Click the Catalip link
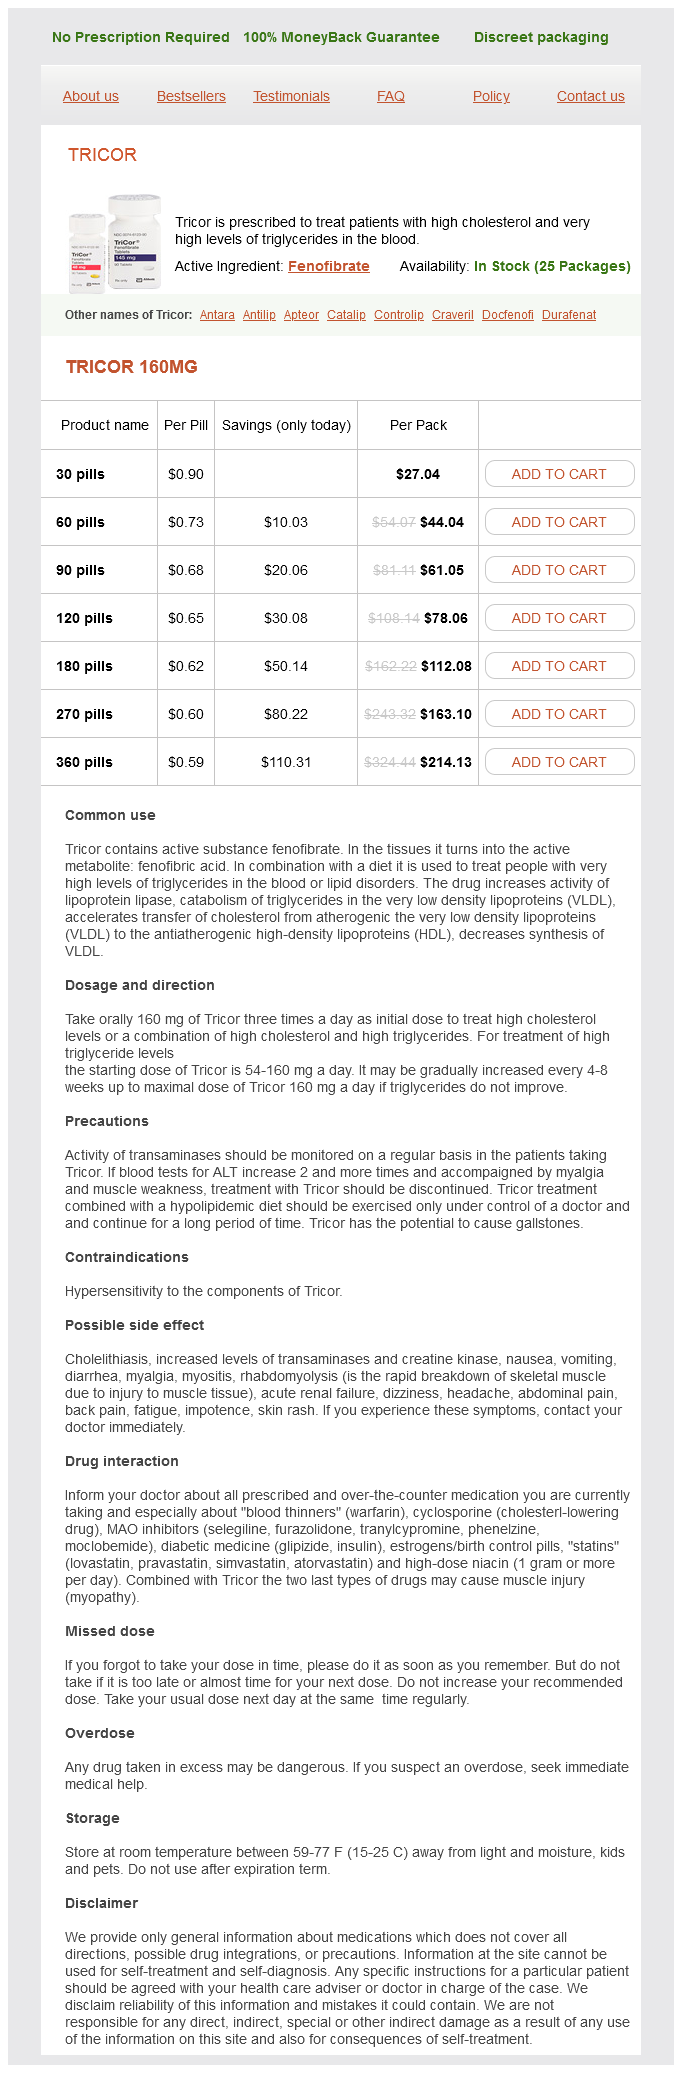 (346, 315)
